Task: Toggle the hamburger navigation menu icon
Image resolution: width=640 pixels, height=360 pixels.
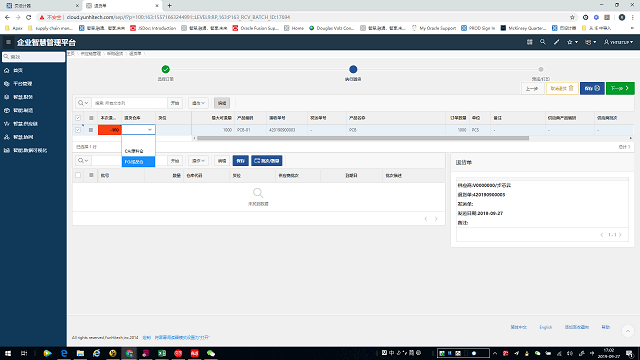Action: tap(8, 42)
